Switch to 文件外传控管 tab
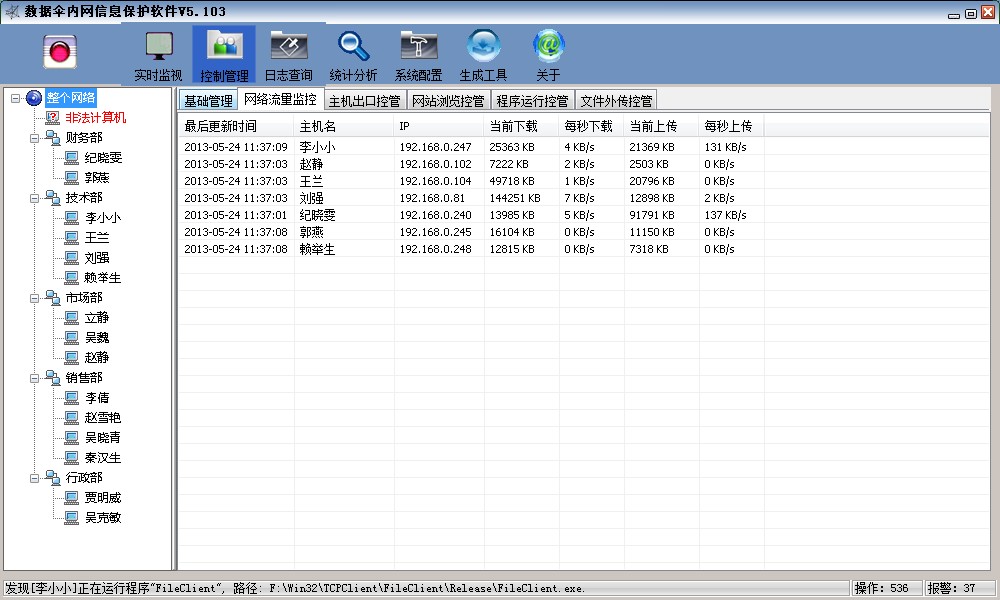Viewport: 1000px width, 600px height. (616, 101)
